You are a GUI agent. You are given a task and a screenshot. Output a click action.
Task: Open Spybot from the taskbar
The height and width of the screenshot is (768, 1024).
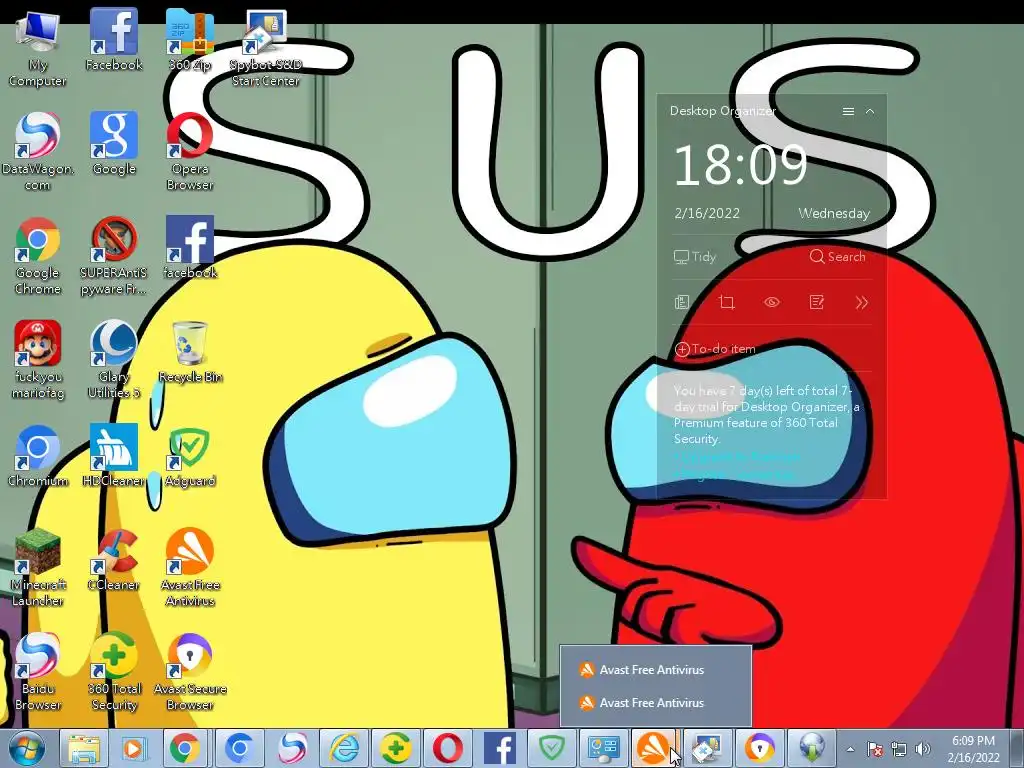coord(707,748)
